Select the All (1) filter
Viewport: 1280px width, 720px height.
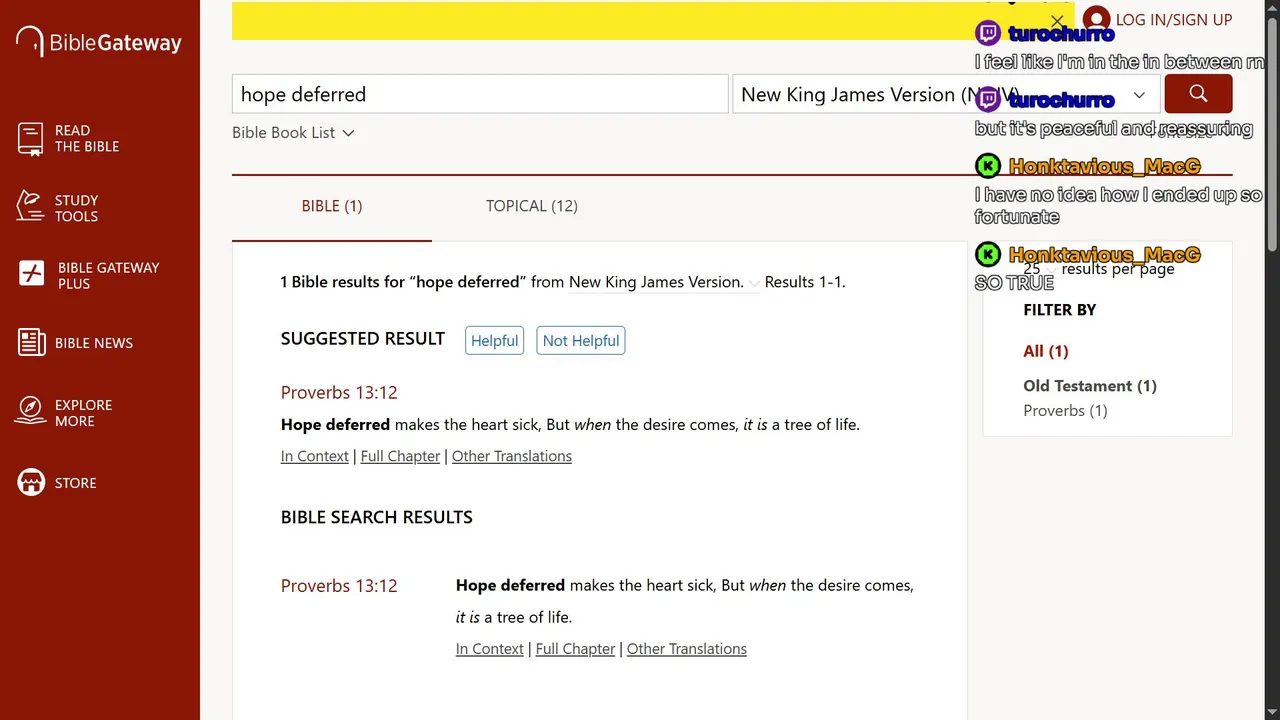[x=1046, y=351]
